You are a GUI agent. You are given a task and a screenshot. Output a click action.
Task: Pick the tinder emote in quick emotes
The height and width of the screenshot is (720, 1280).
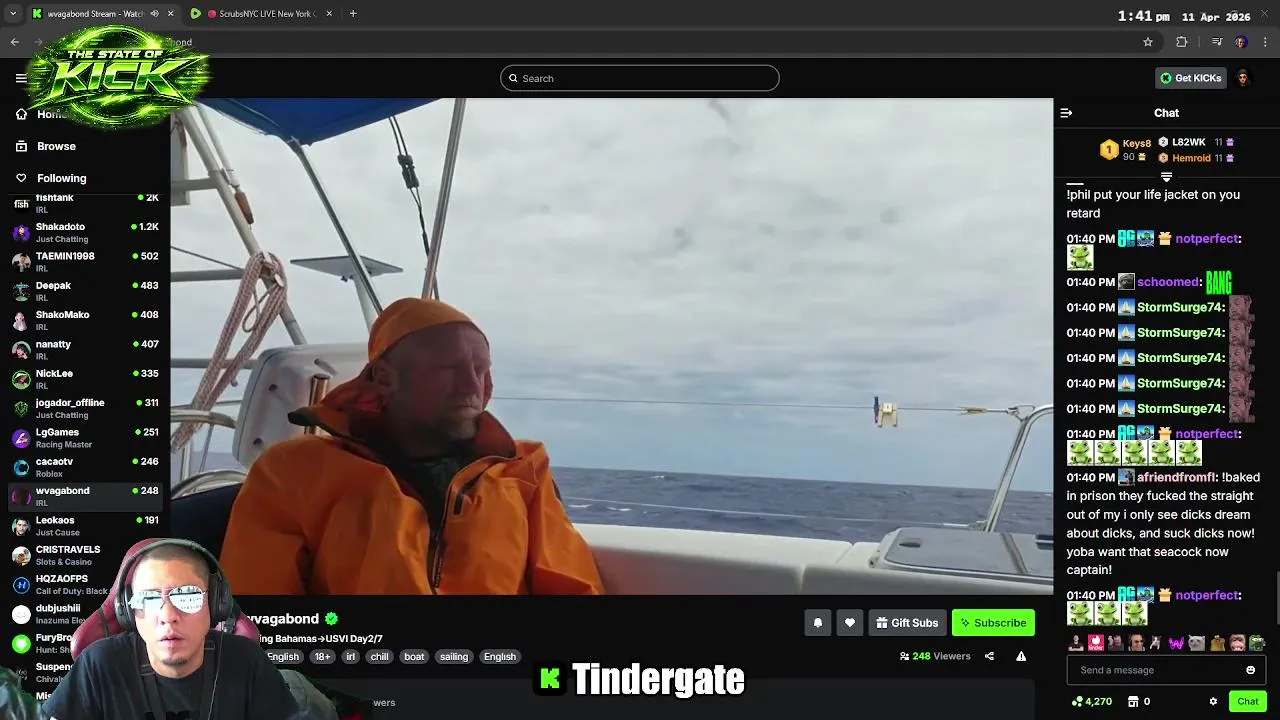pyautogui.click(x=1096, y=643)
